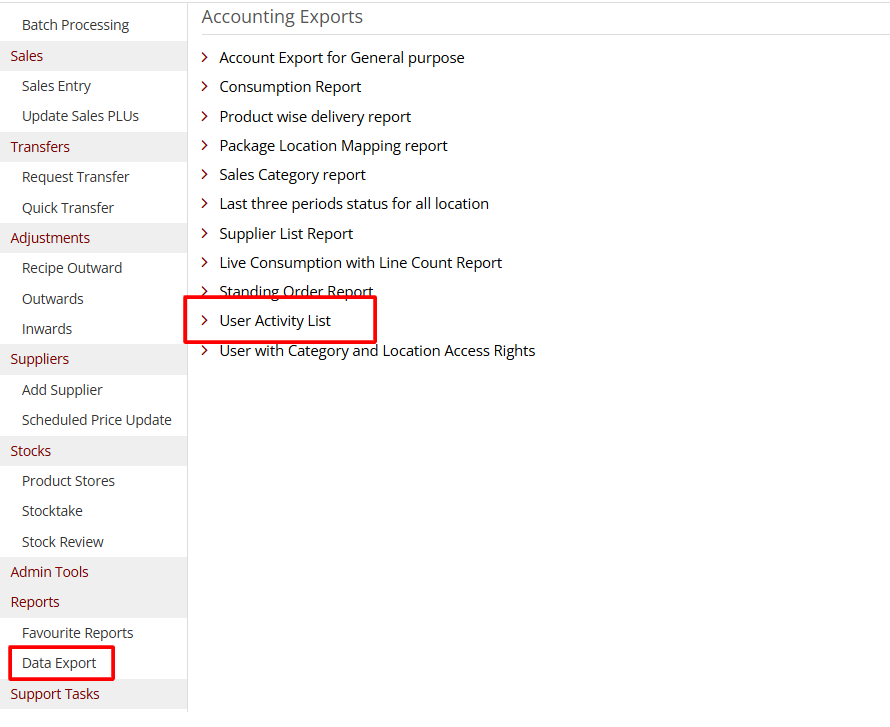Open User with Category and Location Access Rights
890x727 pixels.
376,350
